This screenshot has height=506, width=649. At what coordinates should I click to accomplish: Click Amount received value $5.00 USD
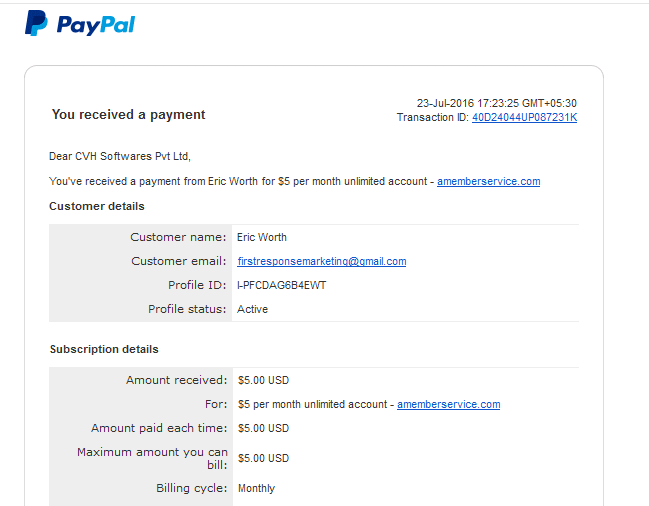263,380
